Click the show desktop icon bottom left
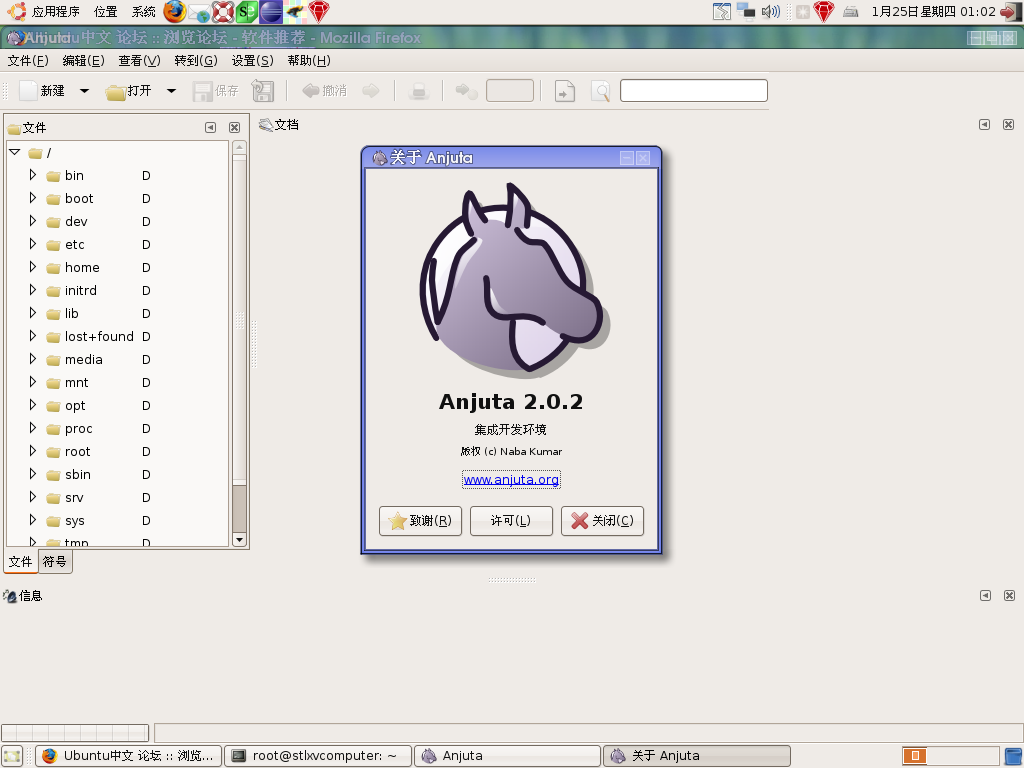This screenshot has height=768, width=1024. pyautogui.click(x=12, y=756)
